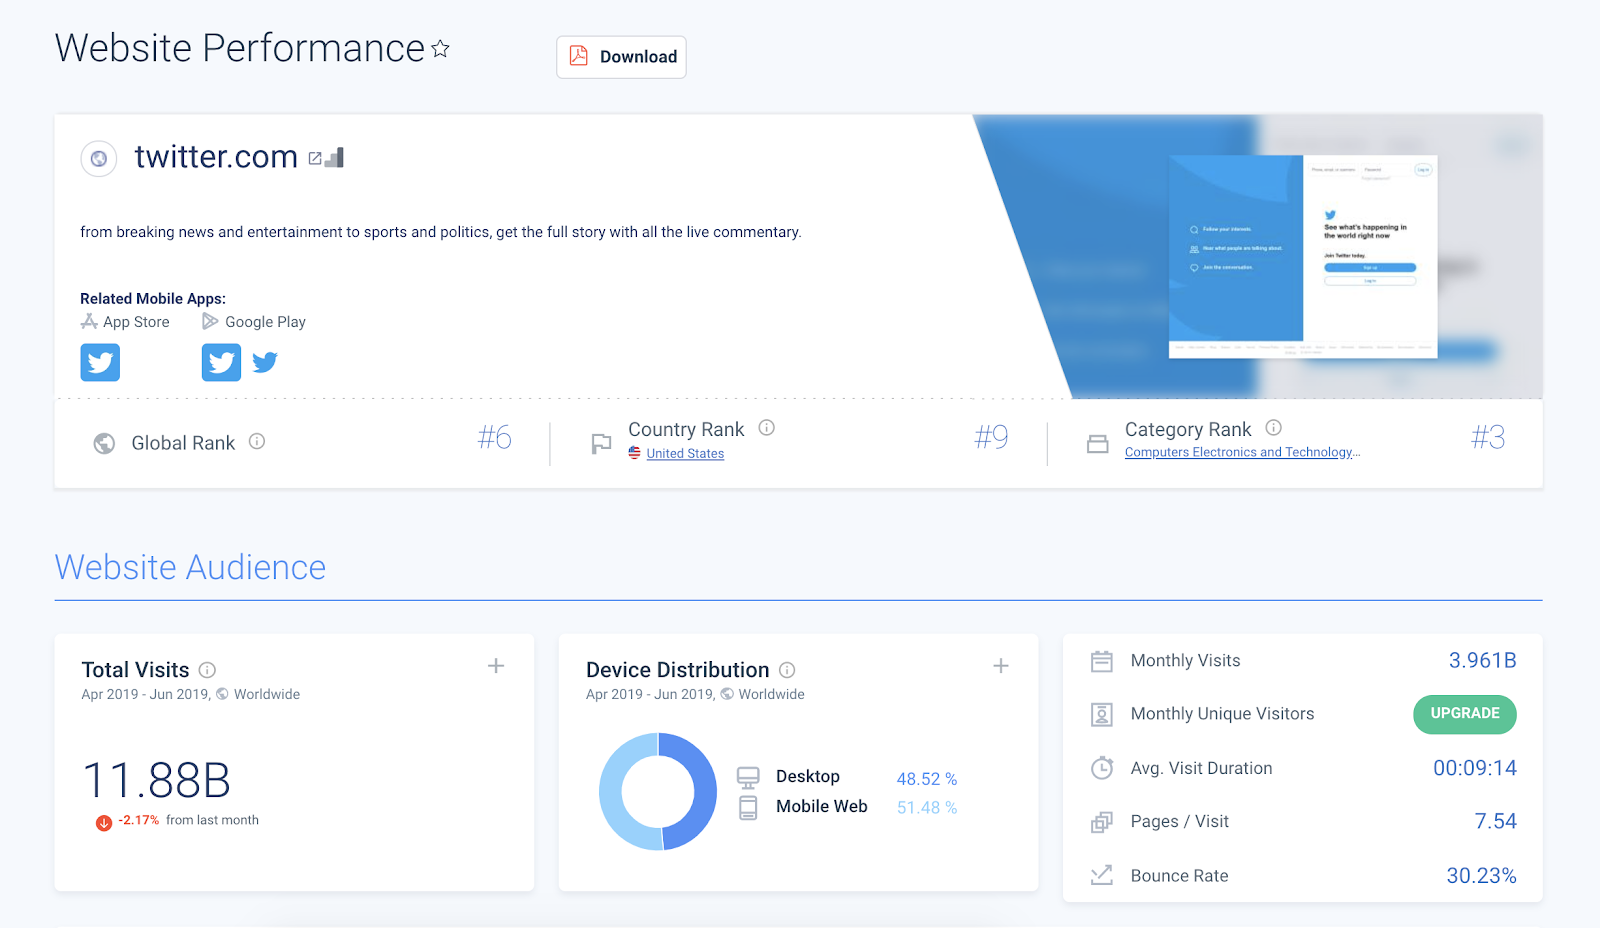
Task: Click the Monthly Unique Visitors icon
Action: tap(1102, 714)
